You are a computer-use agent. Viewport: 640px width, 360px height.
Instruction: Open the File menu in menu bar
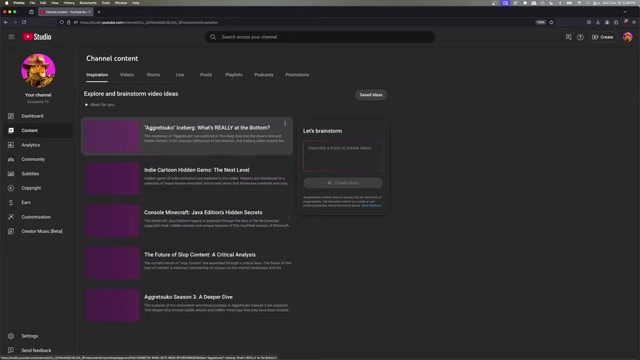pyautogui.click(x=32, y=3)
